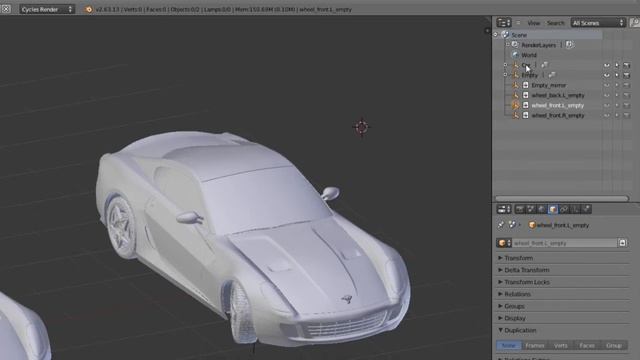
Task: Select Frames duplication option
Action: click(x=534, y=345)
